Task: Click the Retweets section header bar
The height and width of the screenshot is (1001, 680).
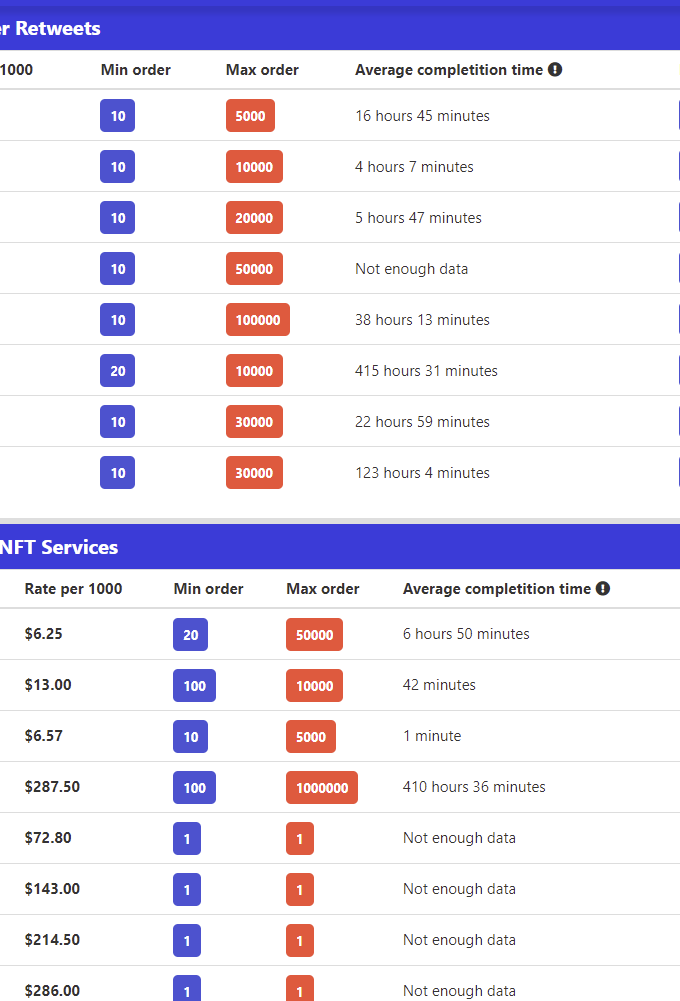Action: point(340,28)
